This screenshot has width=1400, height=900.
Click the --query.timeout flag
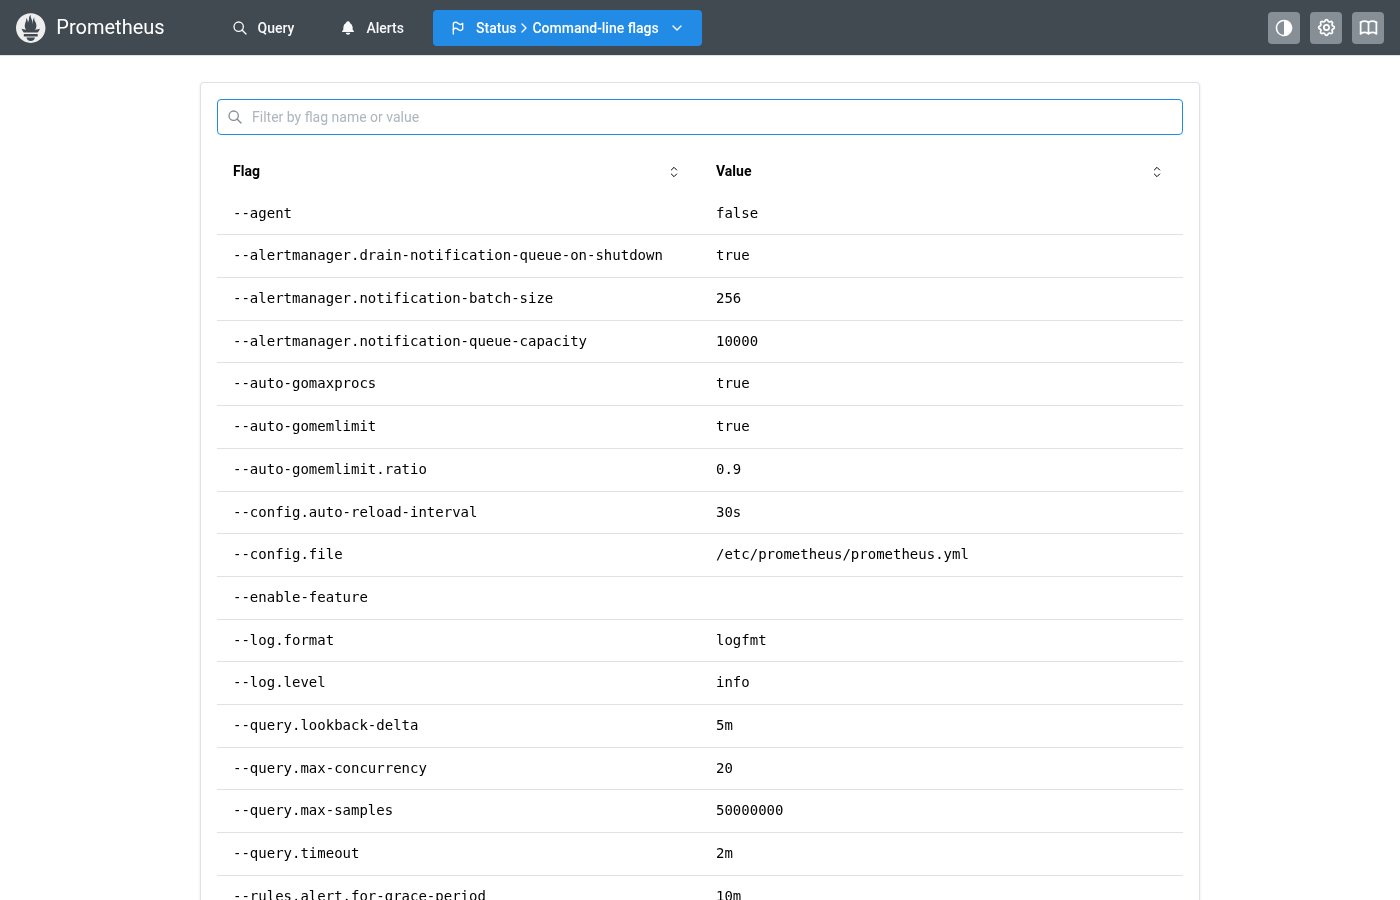click(x=296, y=853)
